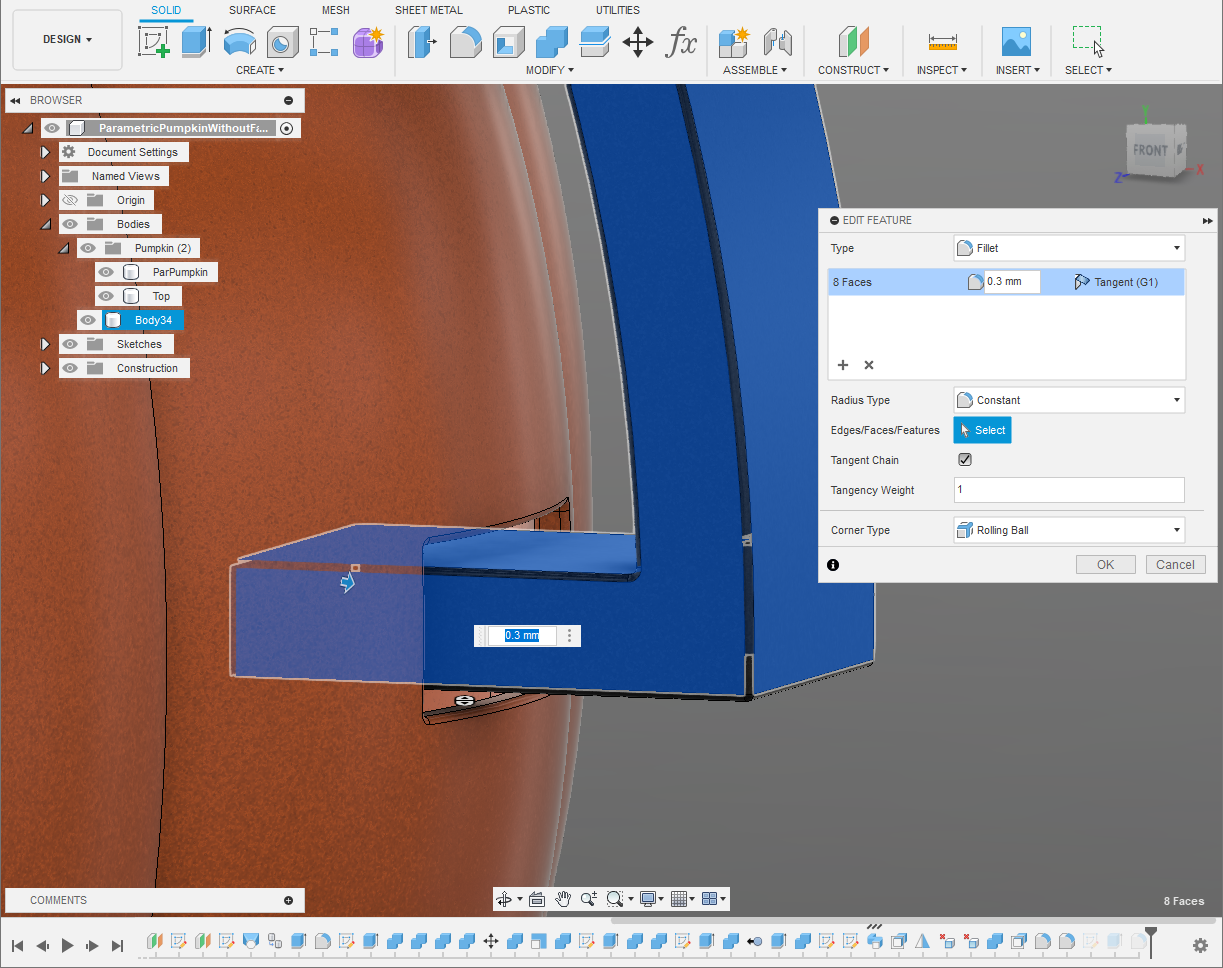Viewport: 1223px width, 968px height.
Task: Switch to the SHEET METAL tab
Action: tap(428, 10)
